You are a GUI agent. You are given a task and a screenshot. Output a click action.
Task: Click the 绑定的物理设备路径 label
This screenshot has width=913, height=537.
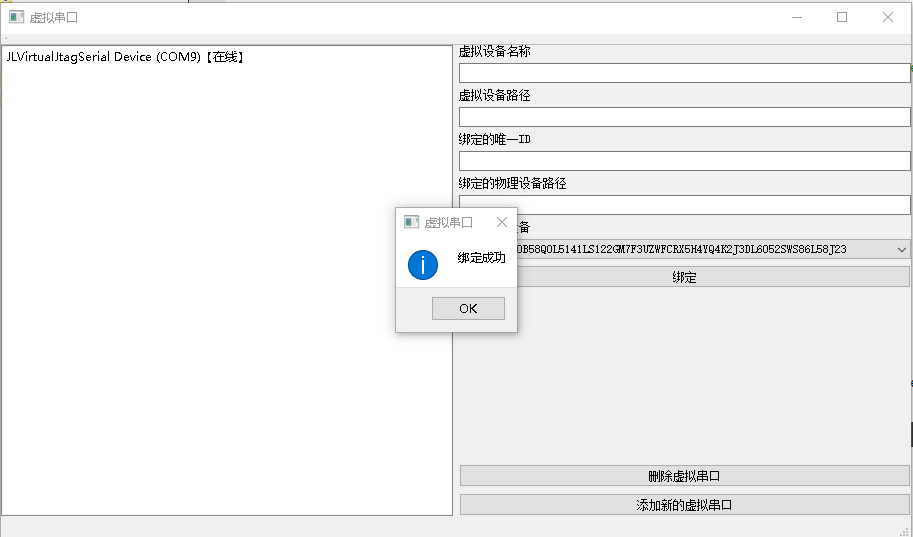pos(512,183)
